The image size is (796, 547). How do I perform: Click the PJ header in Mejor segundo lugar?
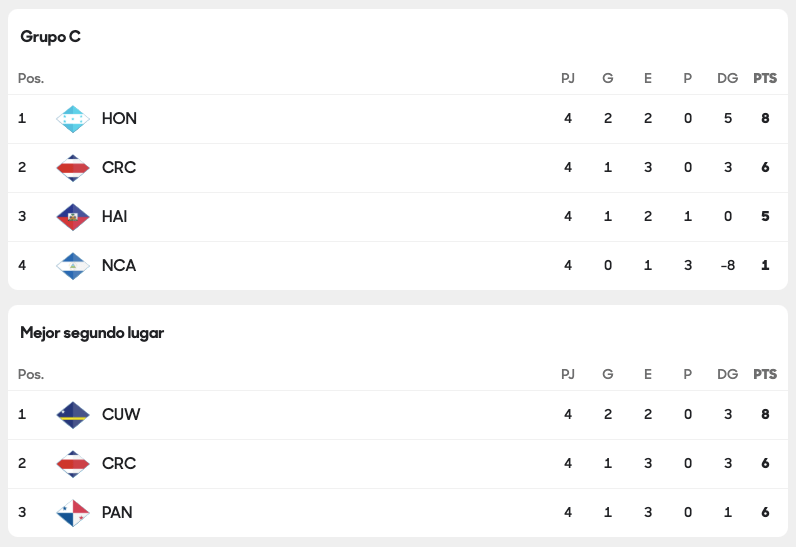point(568,374)
